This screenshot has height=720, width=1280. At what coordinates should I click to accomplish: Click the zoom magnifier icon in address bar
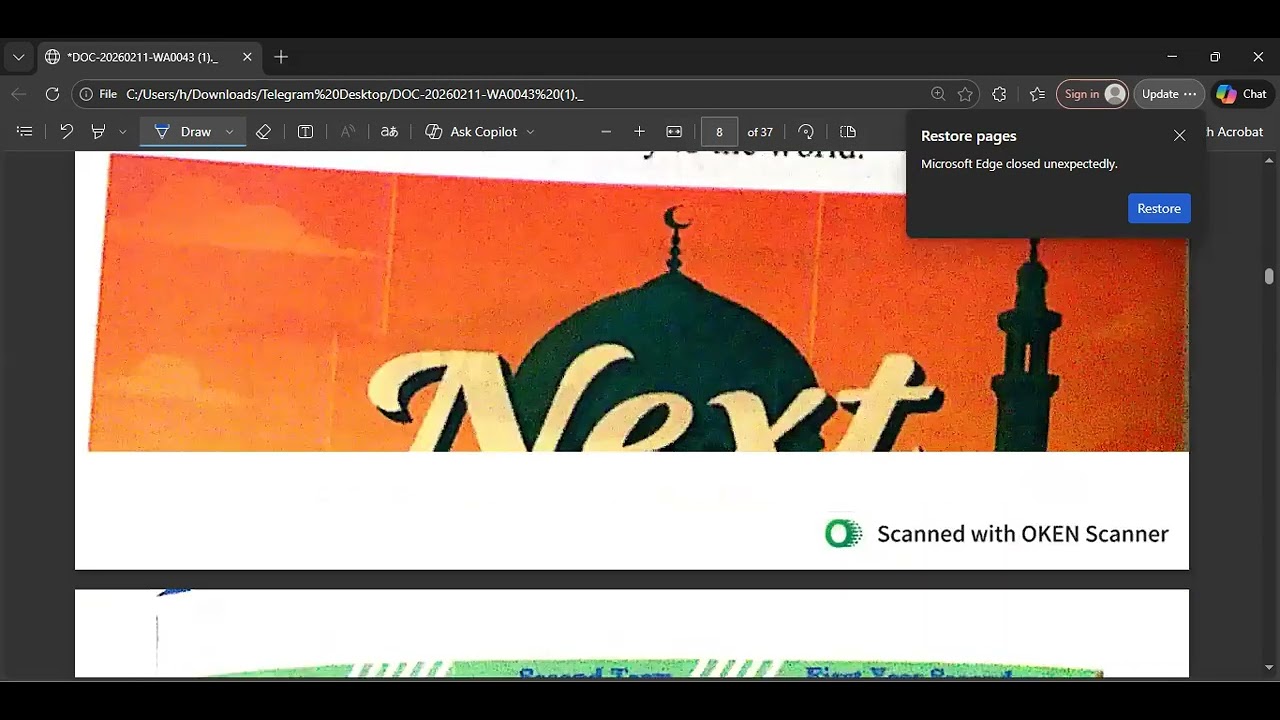[x=938, y=94]
